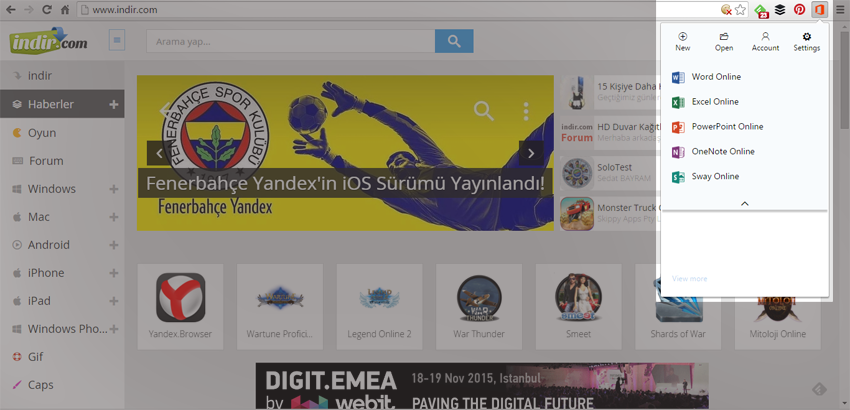This screenshot has height=410, width=850.
Task: Open Settings in the Office panel
Action: [807, 42]
